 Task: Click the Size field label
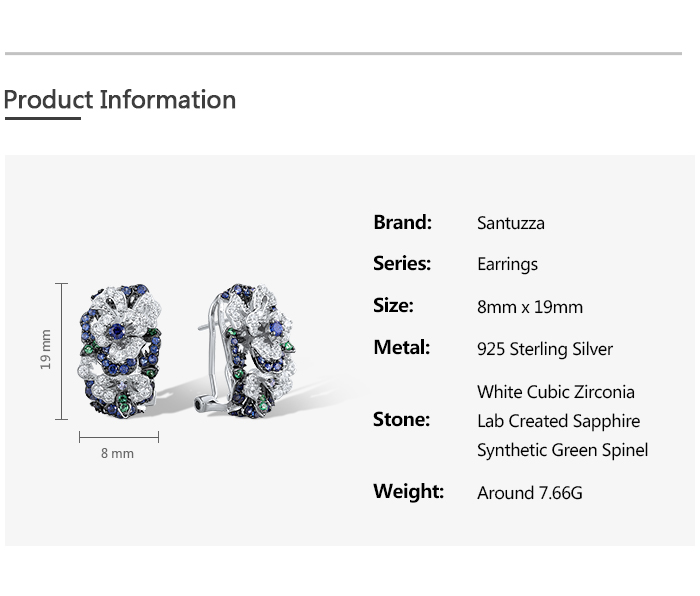[x=393, y=306]
